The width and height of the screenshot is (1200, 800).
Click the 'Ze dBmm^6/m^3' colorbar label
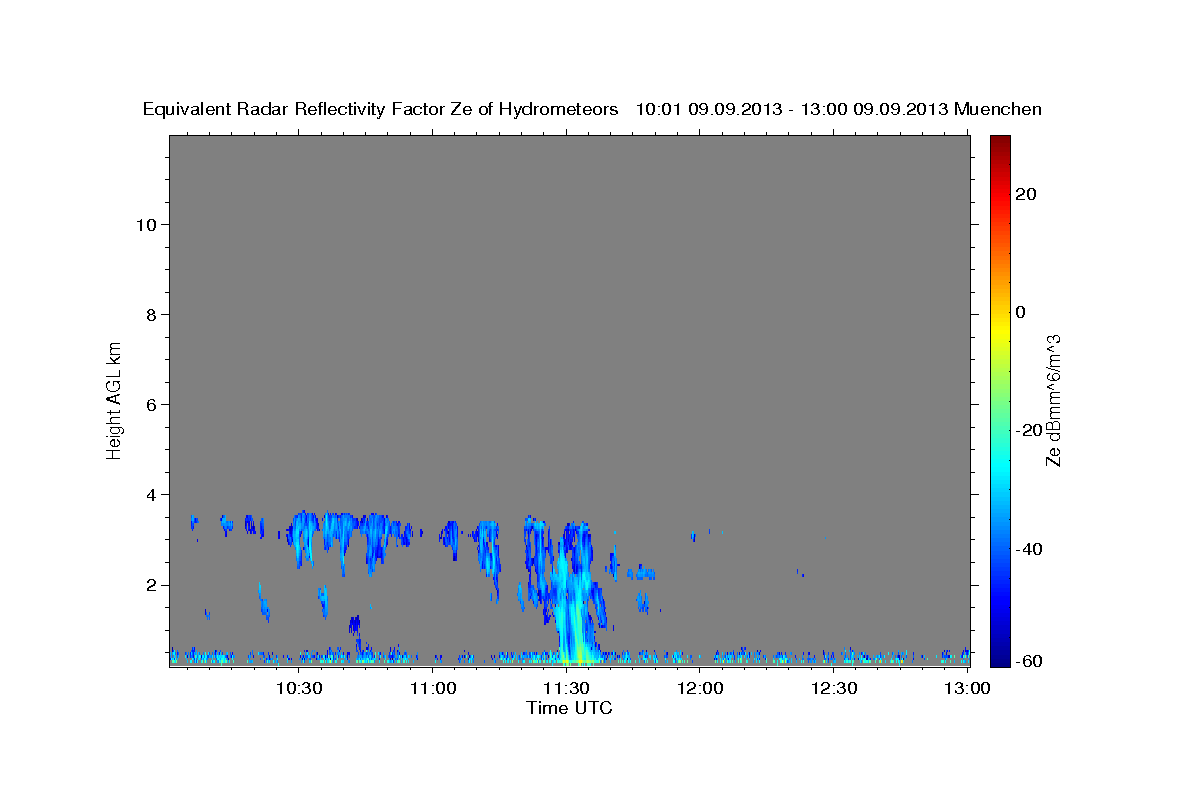(1052, 400)
